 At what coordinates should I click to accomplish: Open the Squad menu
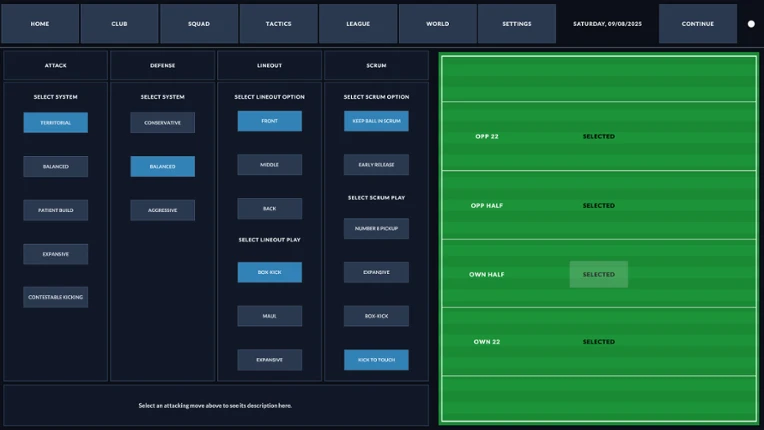pos(199,24)
